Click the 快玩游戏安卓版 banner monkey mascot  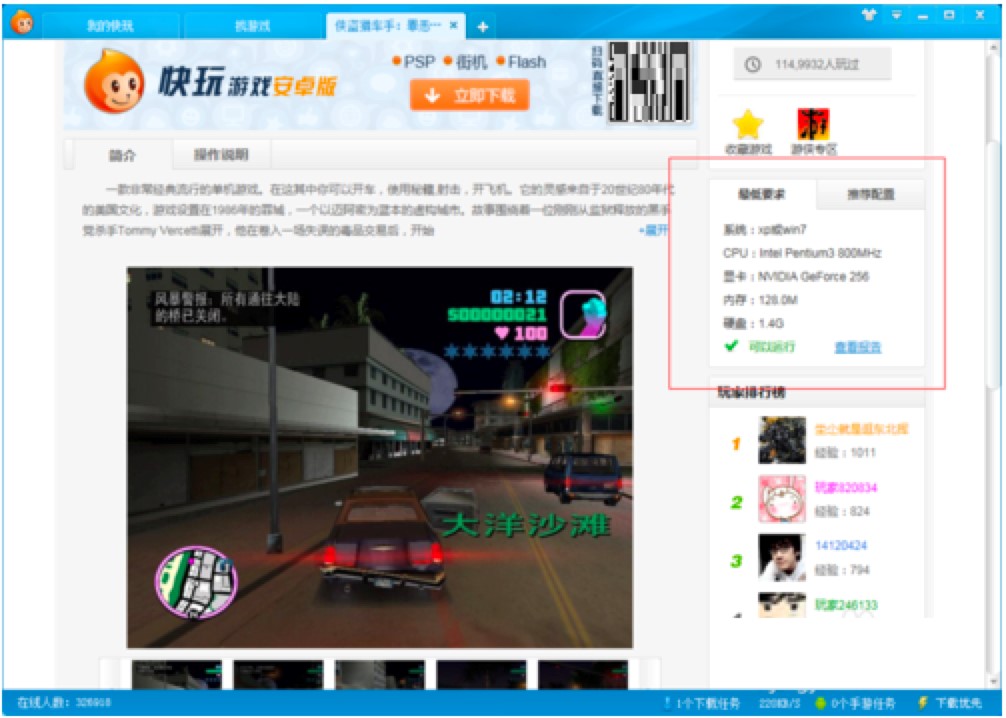[x=114, y=81]
